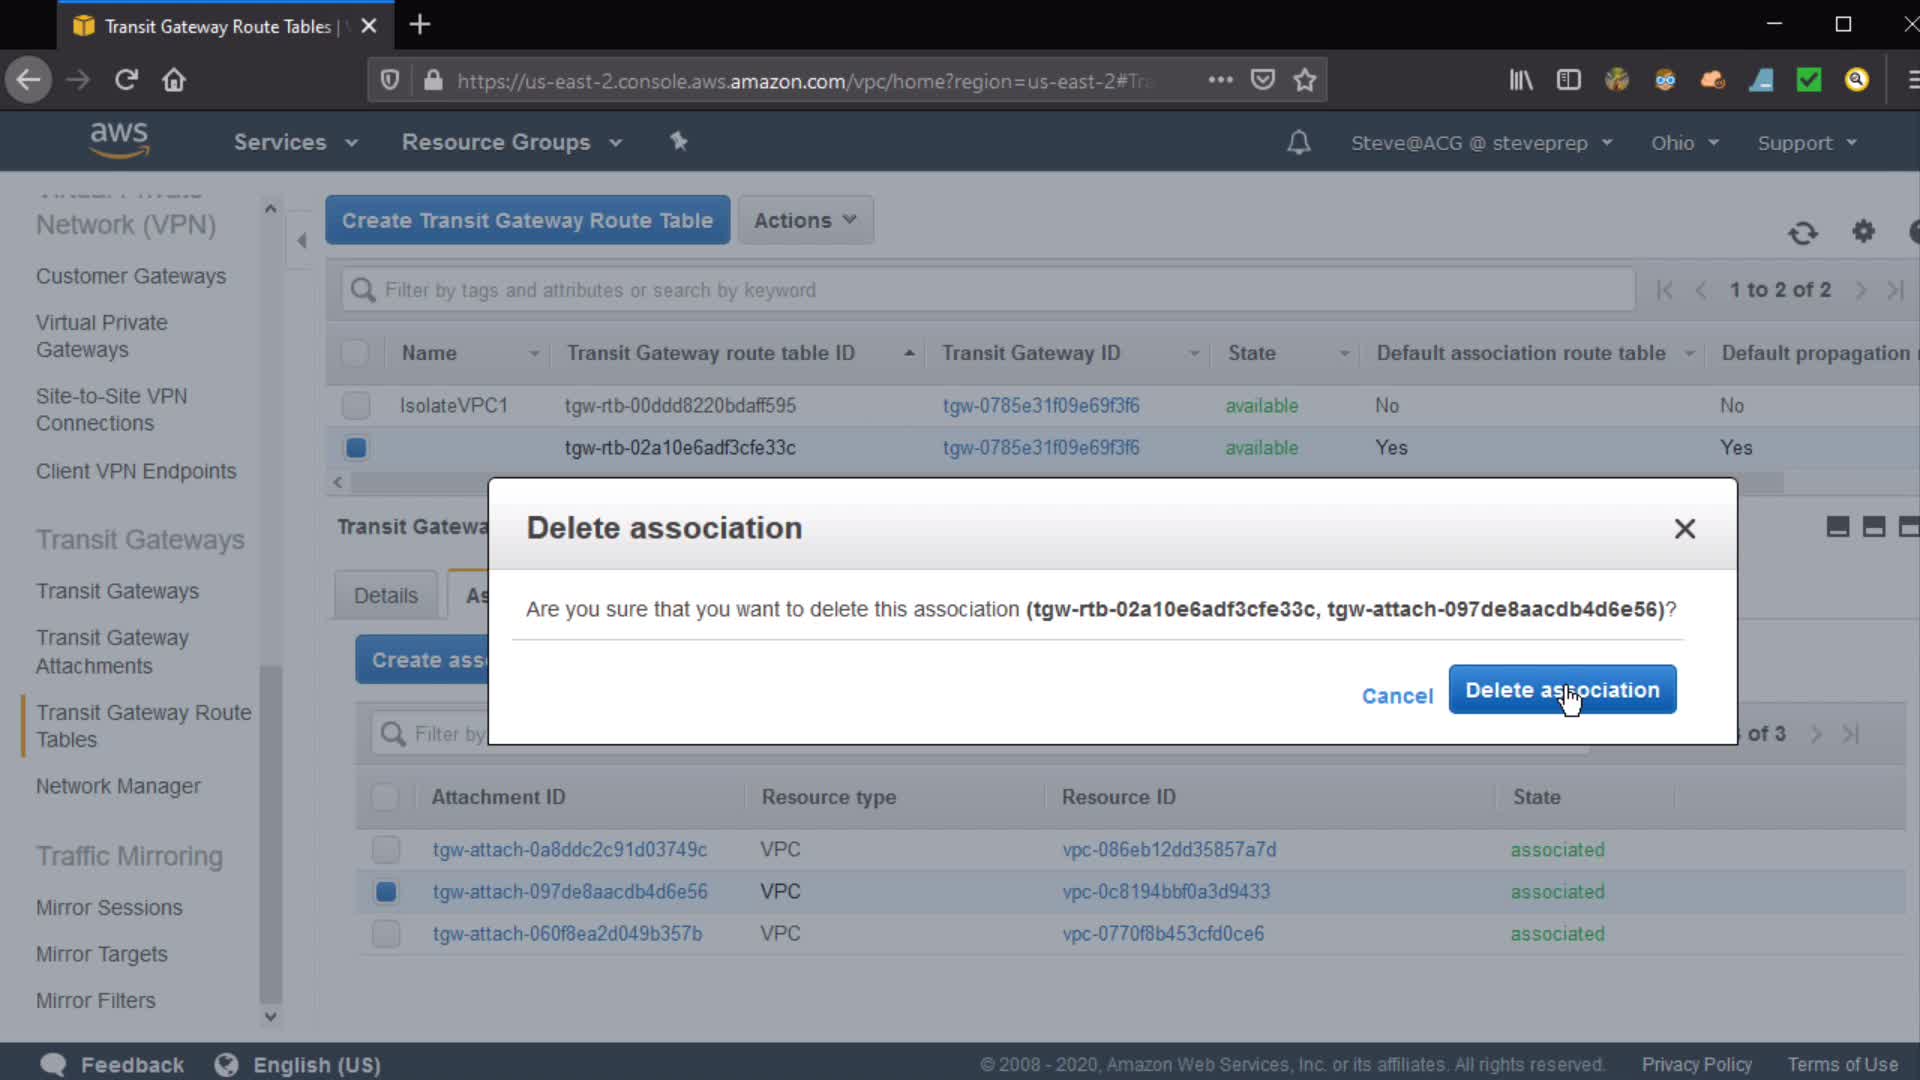1920x1080 pixels.
Task: Open table settings gear icon
Action: (x=1863, y=232)
